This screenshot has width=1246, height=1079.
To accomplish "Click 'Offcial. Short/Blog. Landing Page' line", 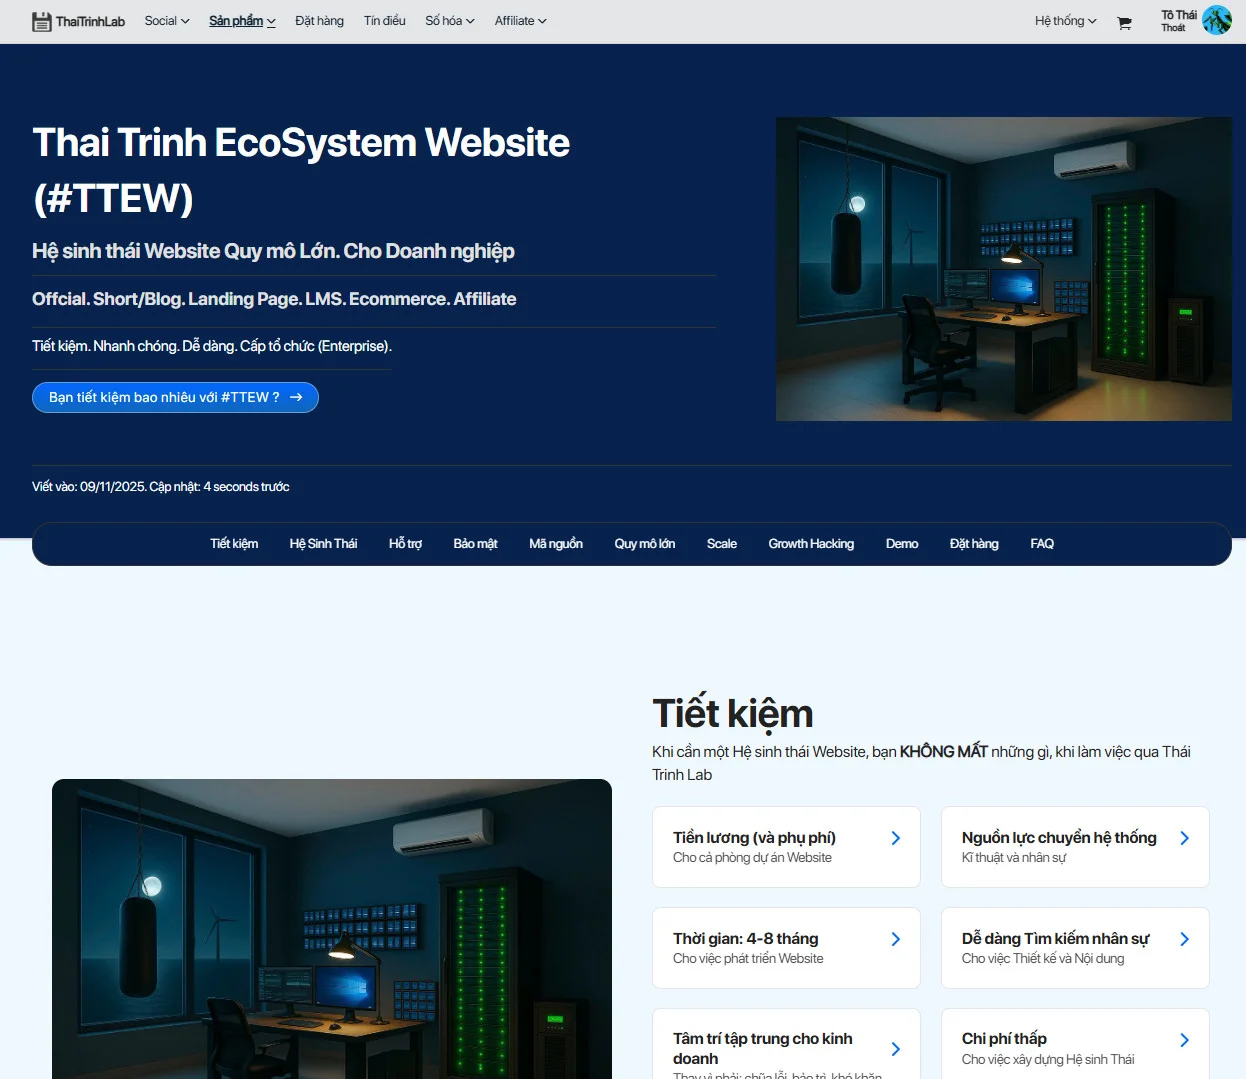I will click(x=274, y=299).
